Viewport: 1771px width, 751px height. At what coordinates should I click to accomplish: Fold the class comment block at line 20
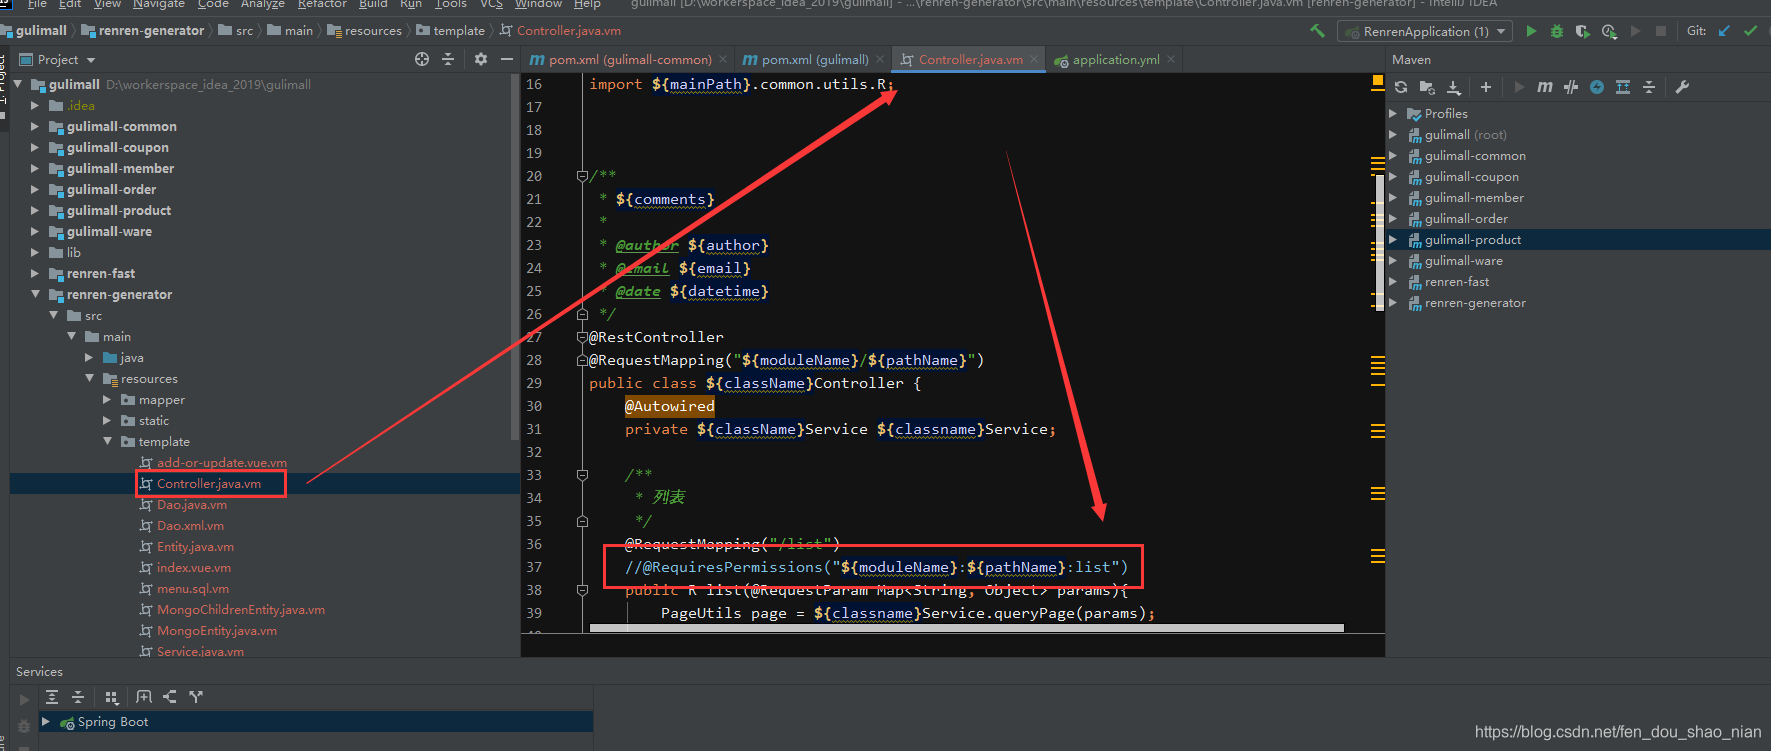582,176
